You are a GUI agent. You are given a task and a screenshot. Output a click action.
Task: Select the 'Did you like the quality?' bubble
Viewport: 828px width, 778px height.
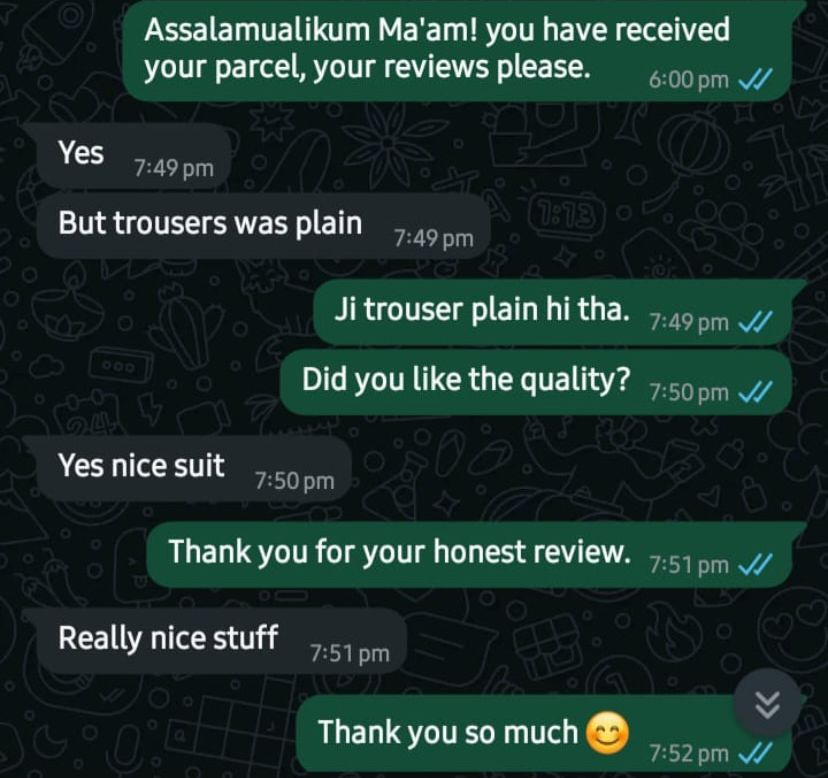(536, 382)
